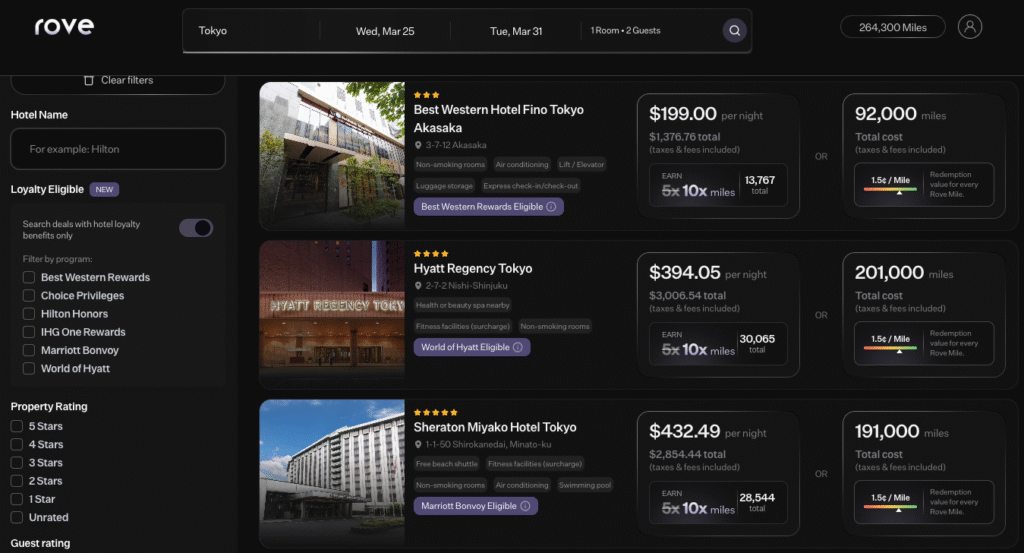This screenshot has height=553, width=1024.
Task: Open the Wed, Mar 25 check-in date picker
Action: pos(385,31)
